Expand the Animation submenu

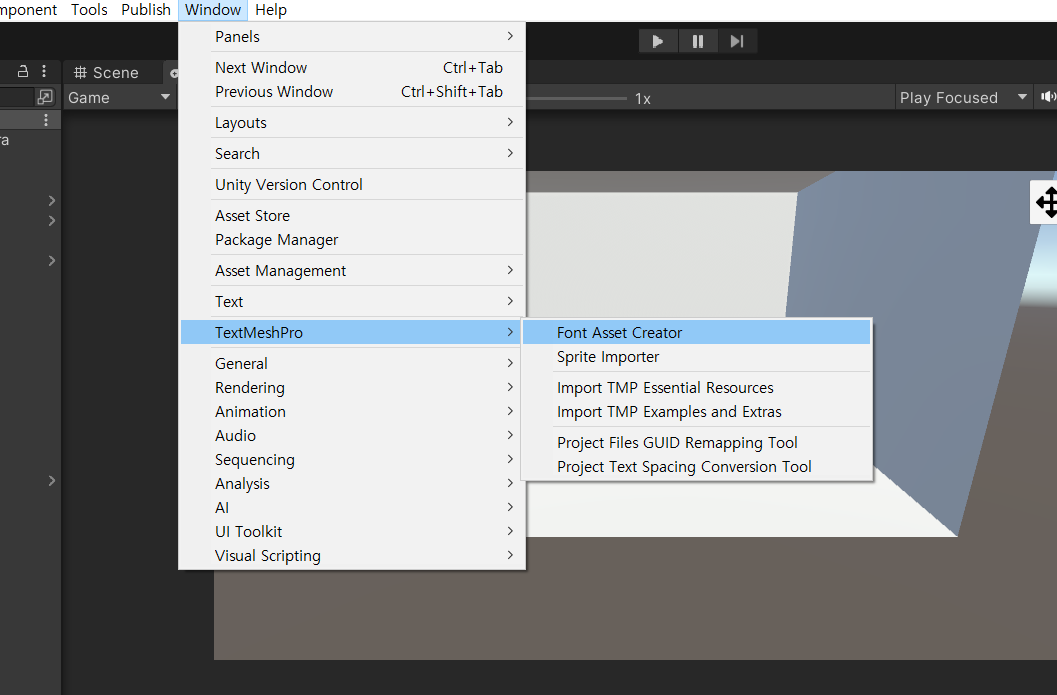352,411
